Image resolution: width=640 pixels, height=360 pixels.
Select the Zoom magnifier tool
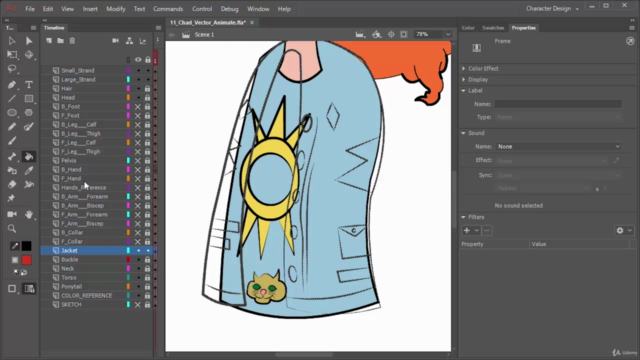click(x=12, y=229)
